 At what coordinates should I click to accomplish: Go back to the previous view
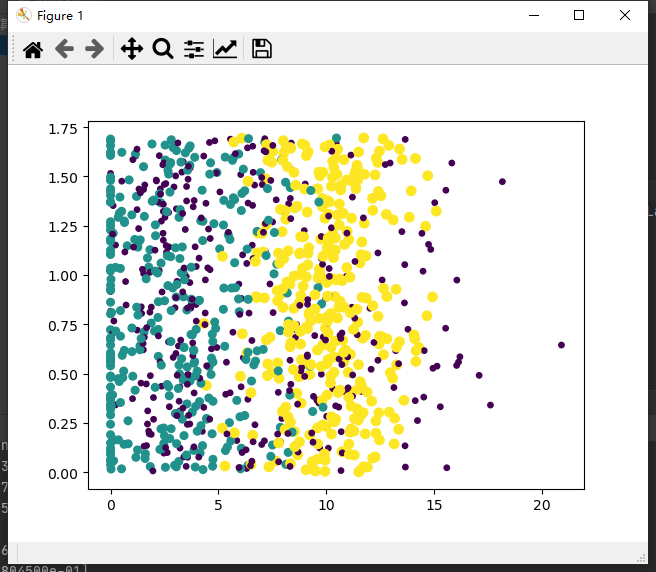(x=64, y=49)
